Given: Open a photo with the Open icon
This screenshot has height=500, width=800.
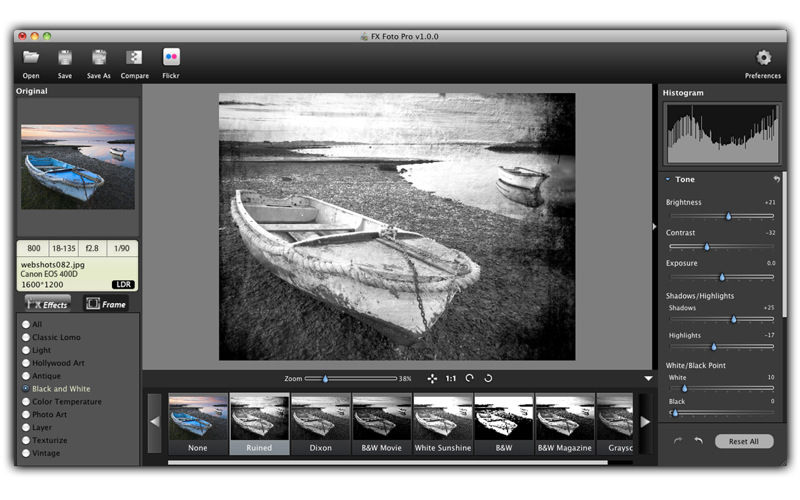Looking at the screenshot, I should coord(31,57).
